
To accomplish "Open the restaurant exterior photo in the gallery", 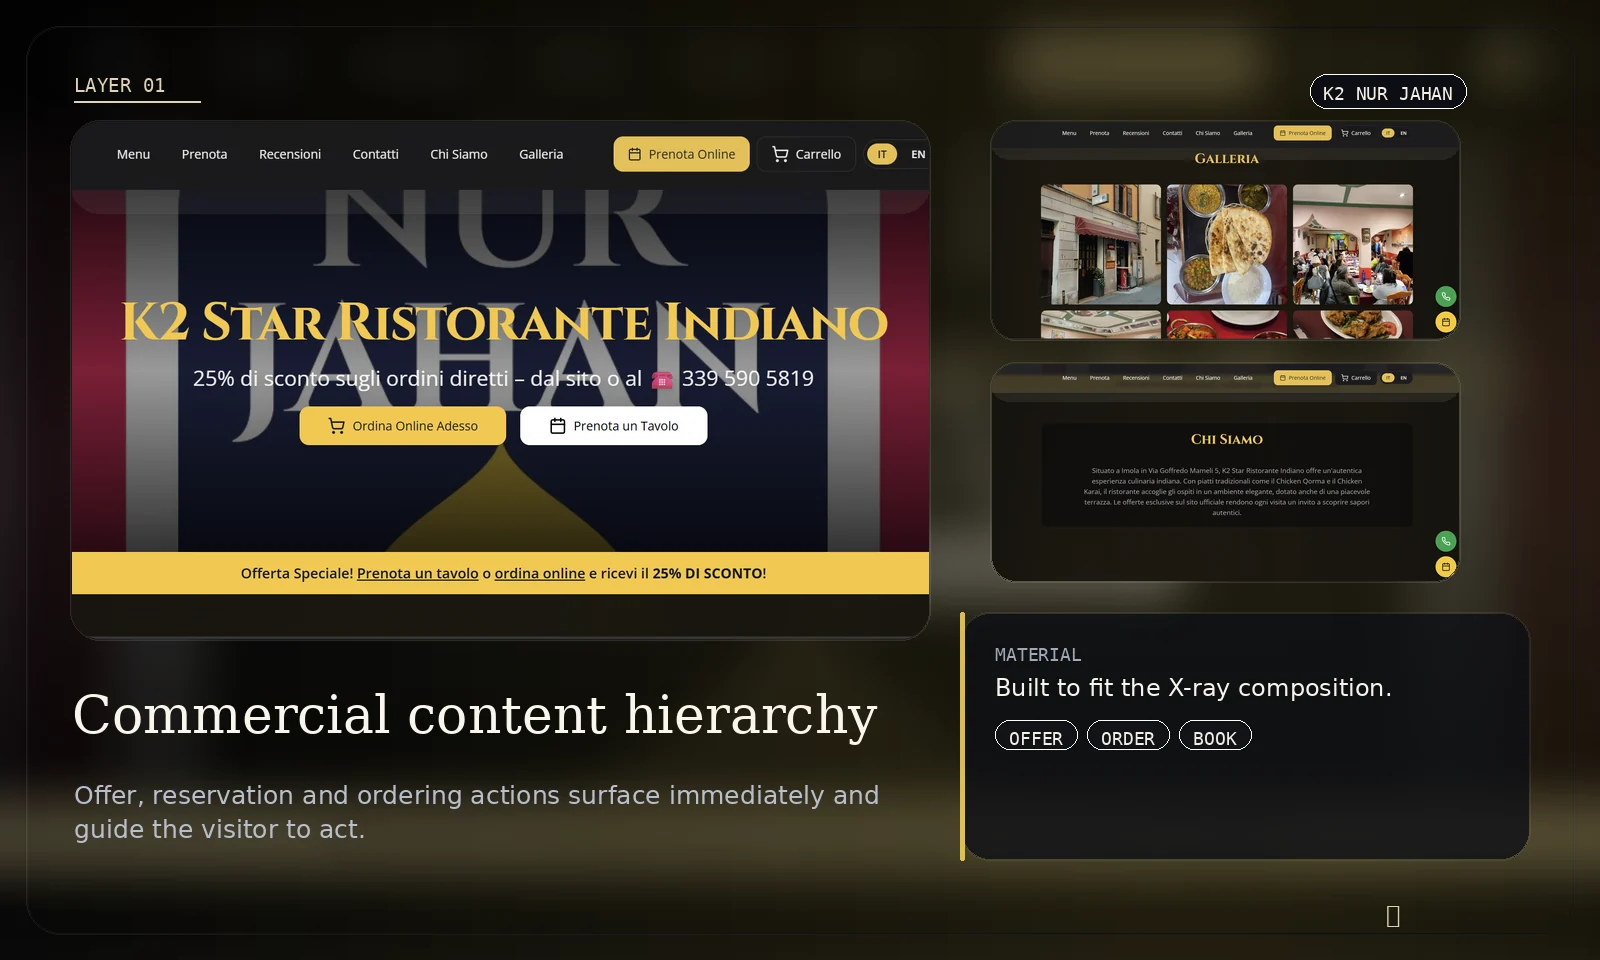I will (1101, 245).
